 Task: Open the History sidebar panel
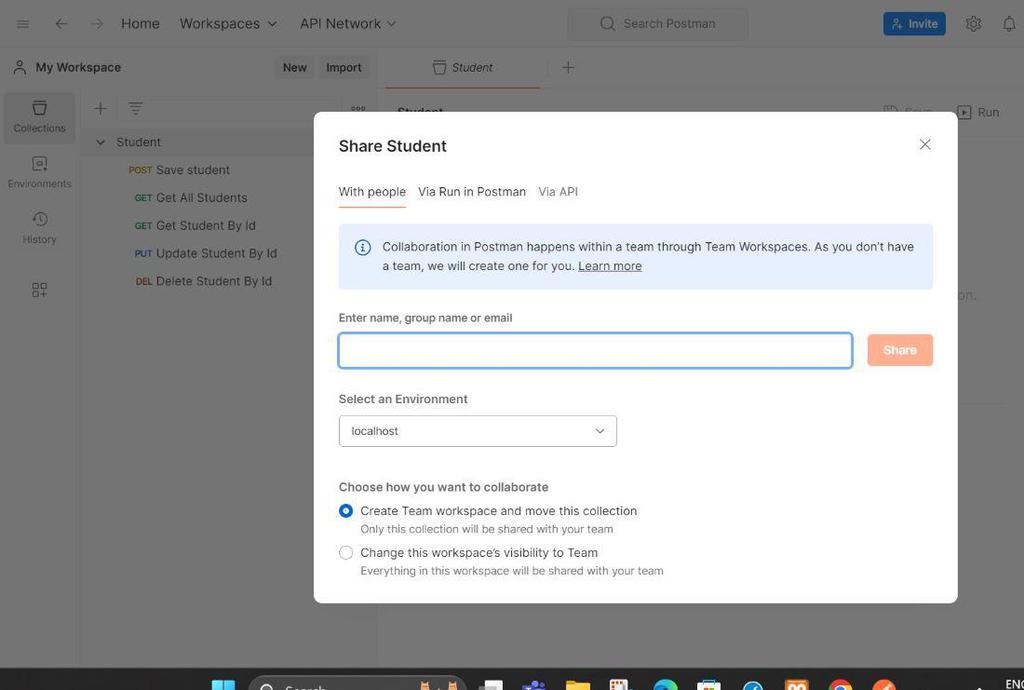(x=39, y=227)
